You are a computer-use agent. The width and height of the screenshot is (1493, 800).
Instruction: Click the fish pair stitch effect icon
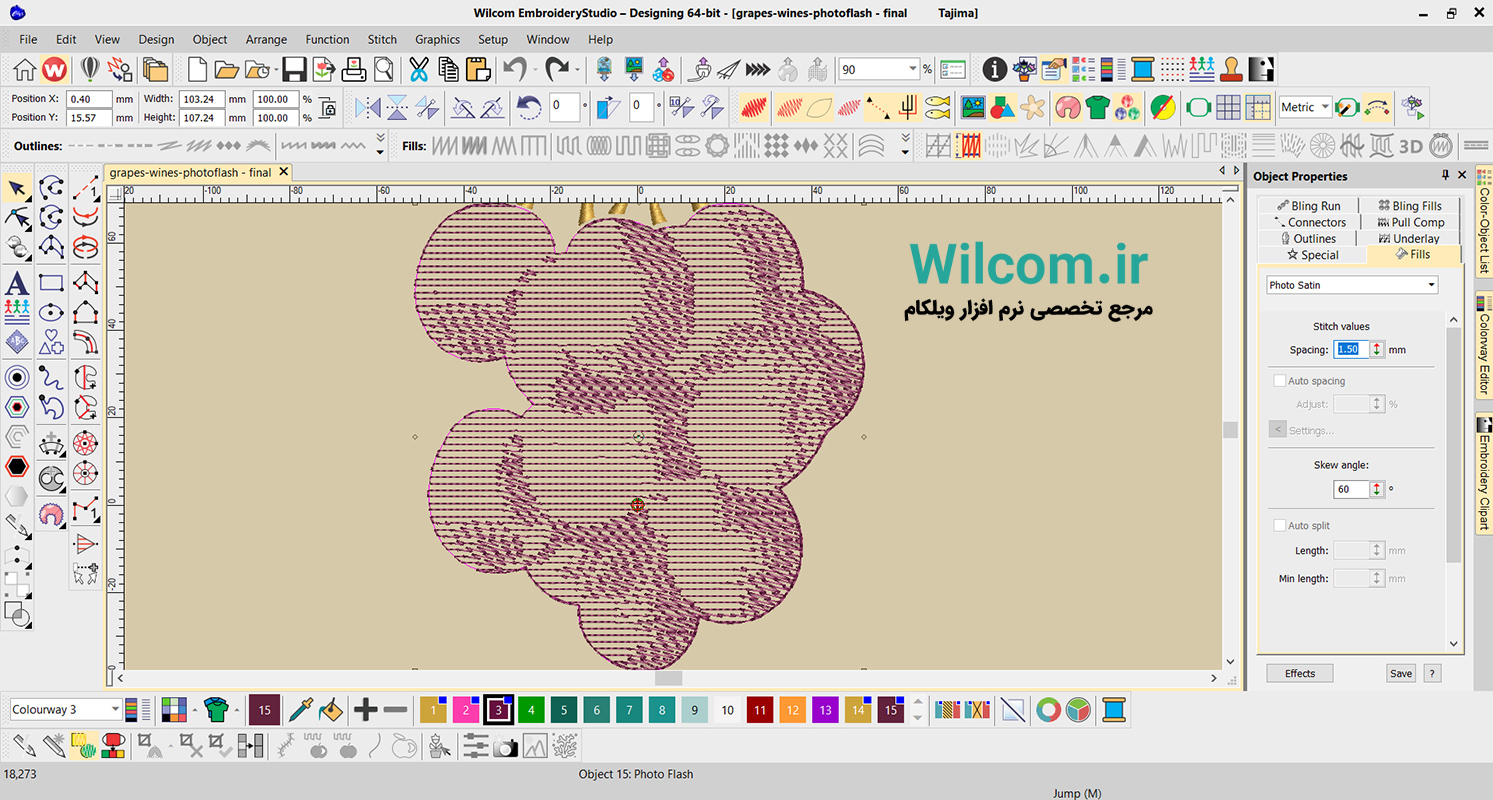tap(937, 107)
